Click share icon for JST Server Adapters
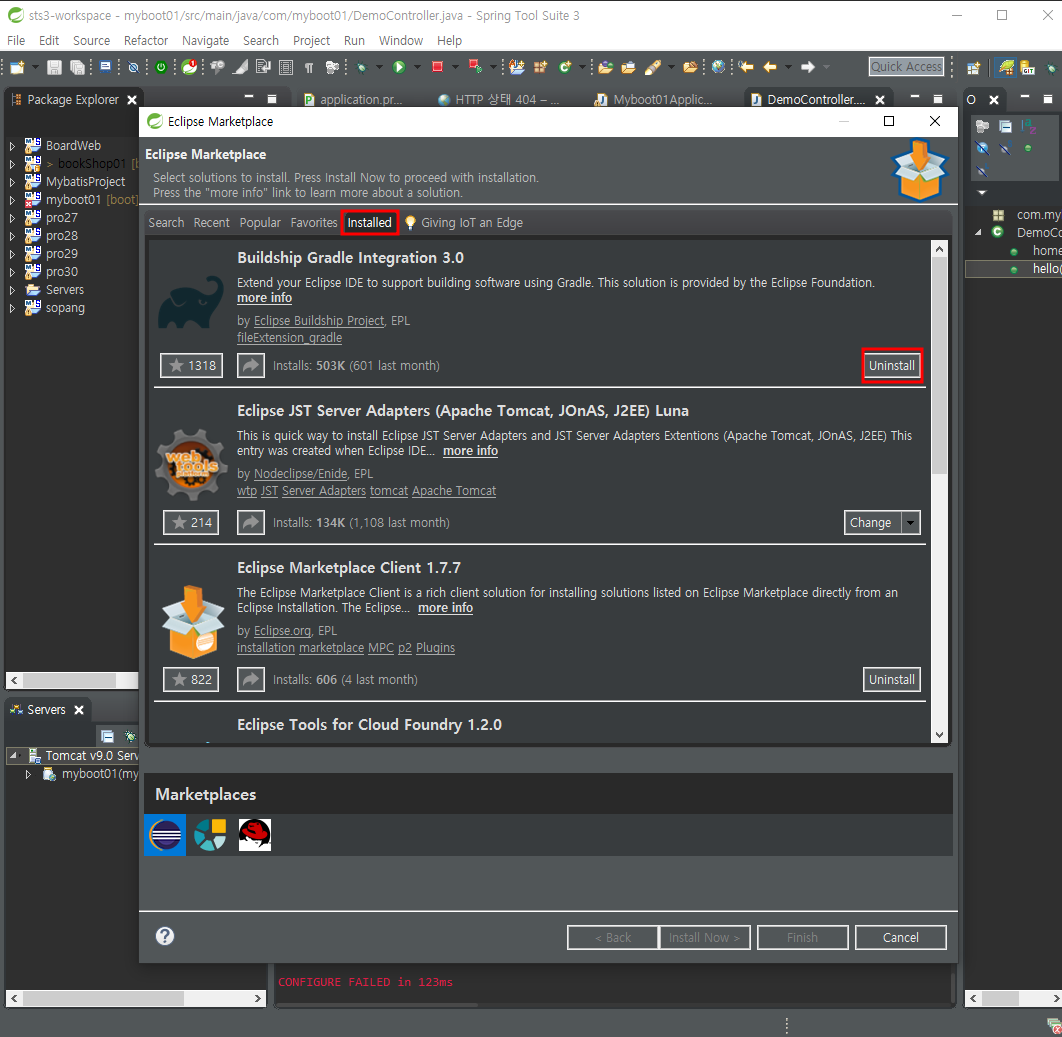 tap(251, 523)
